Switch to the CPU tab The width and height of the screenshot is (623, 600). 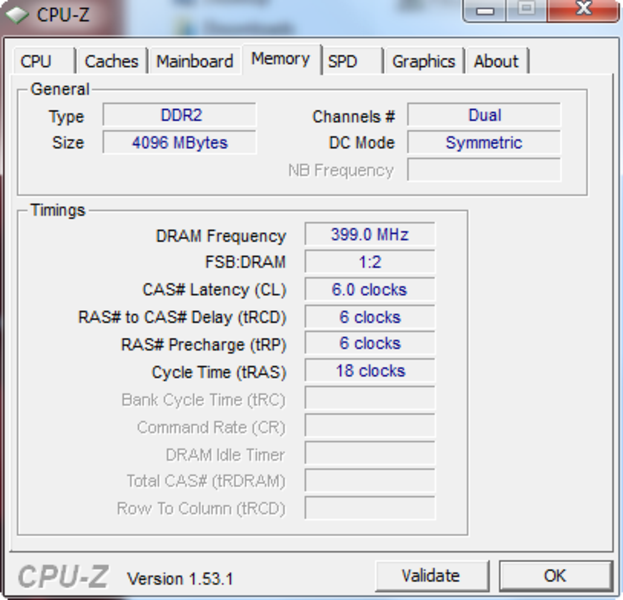[44, 61]
